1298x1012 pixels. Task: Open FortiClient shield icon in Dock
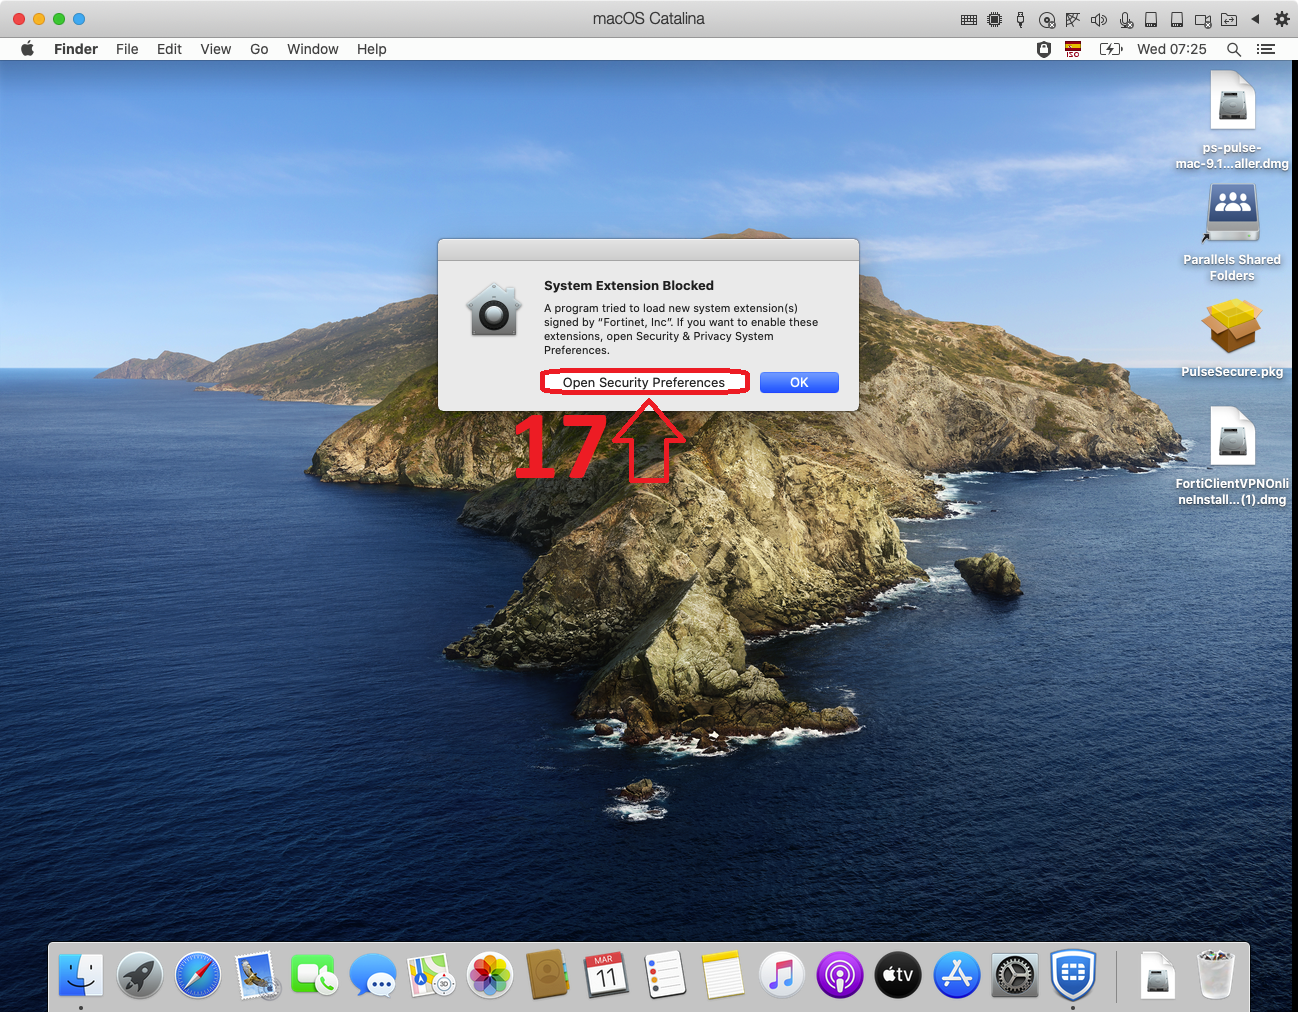[x=1073, y=975]
